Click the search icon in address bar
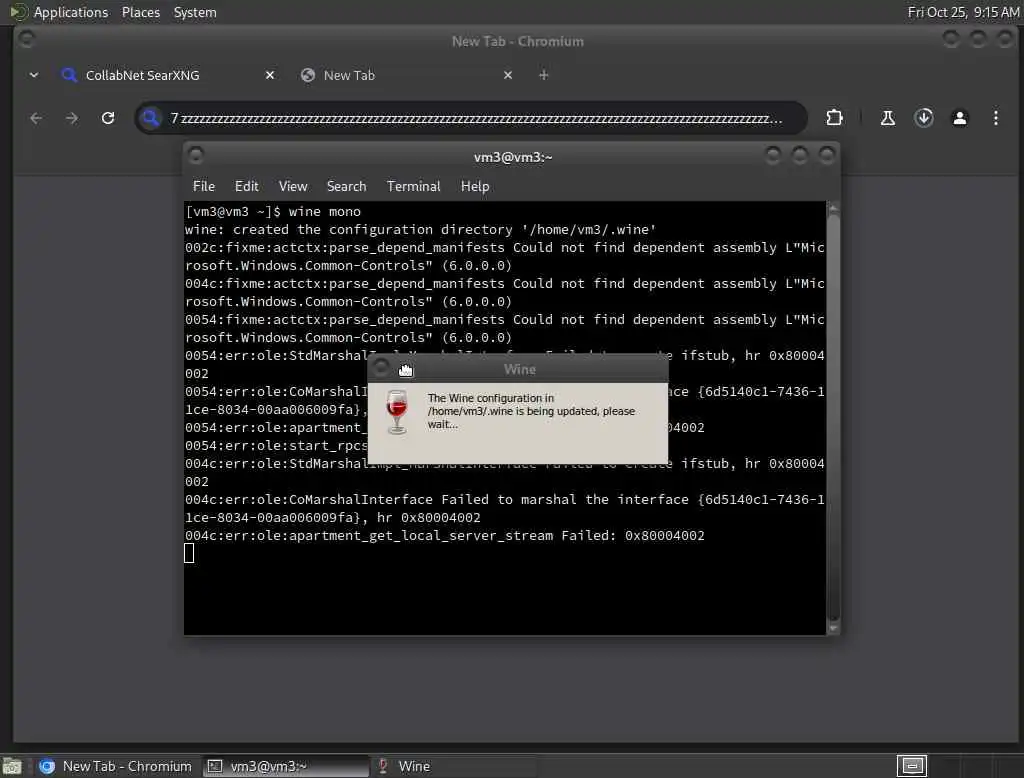This screenshot has width=1024, height=778. click(150, 118)
